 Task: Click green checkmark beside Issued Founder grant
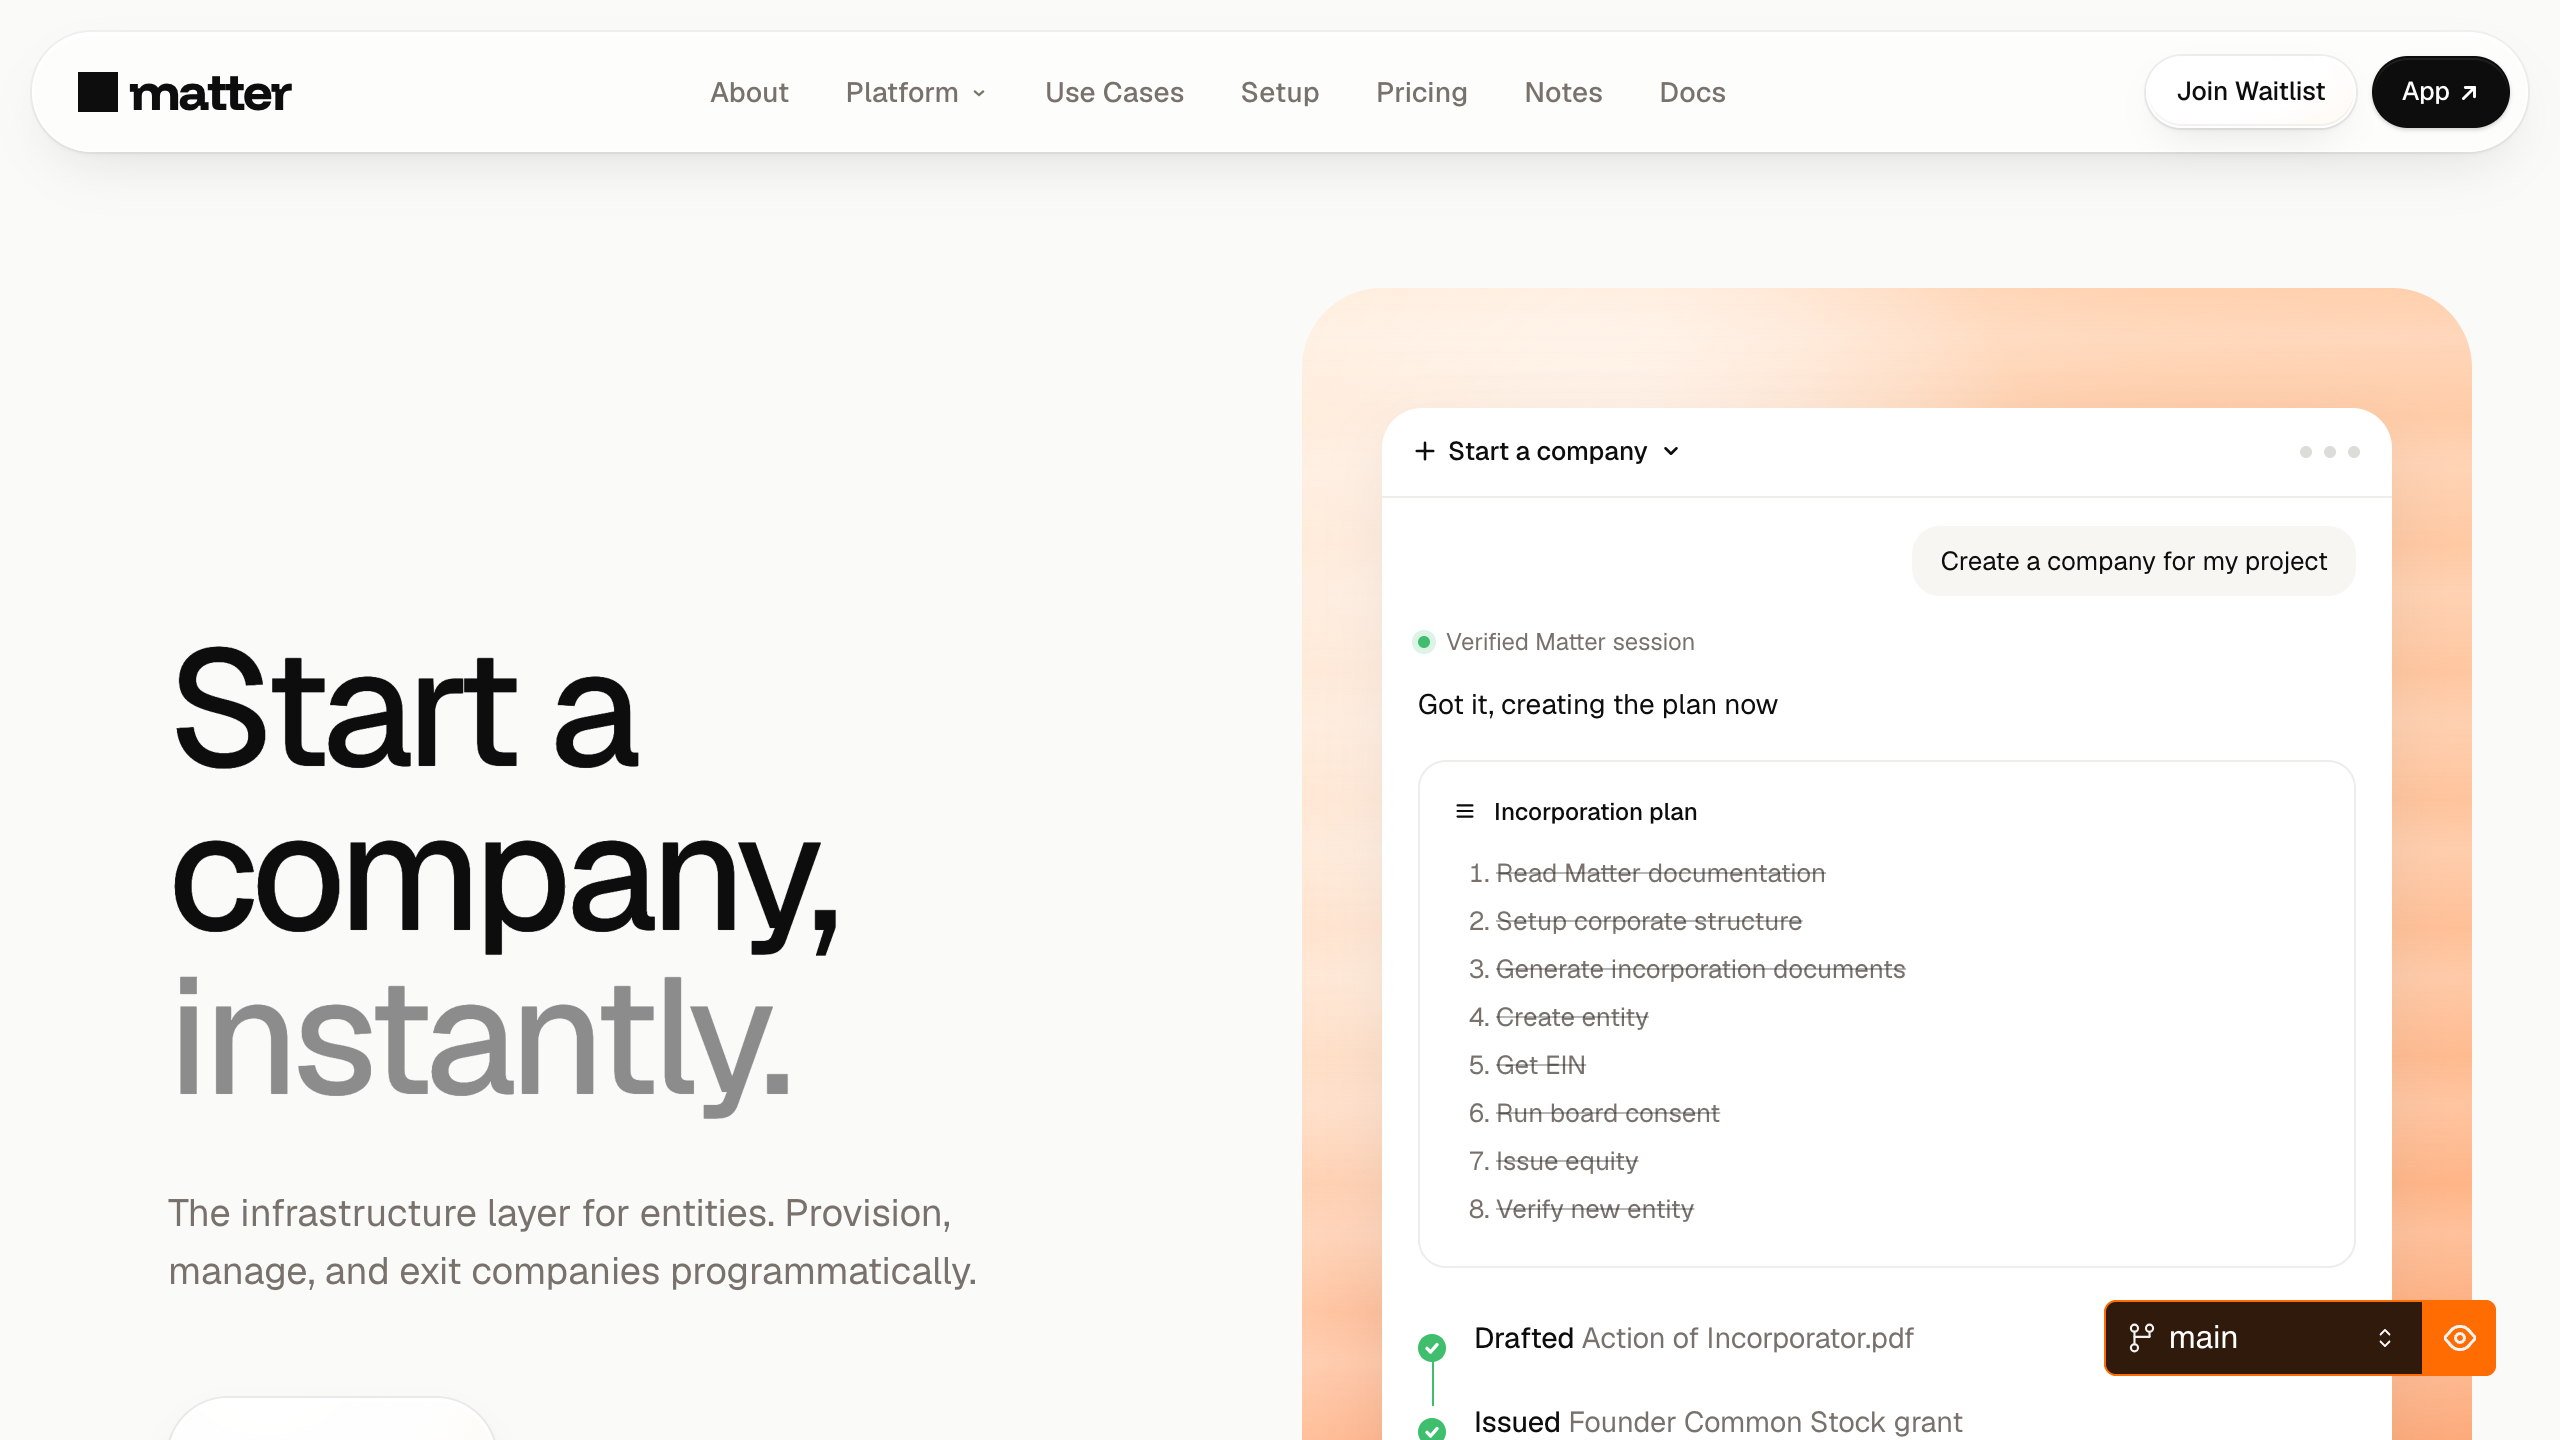[x=1432, y=1430]
